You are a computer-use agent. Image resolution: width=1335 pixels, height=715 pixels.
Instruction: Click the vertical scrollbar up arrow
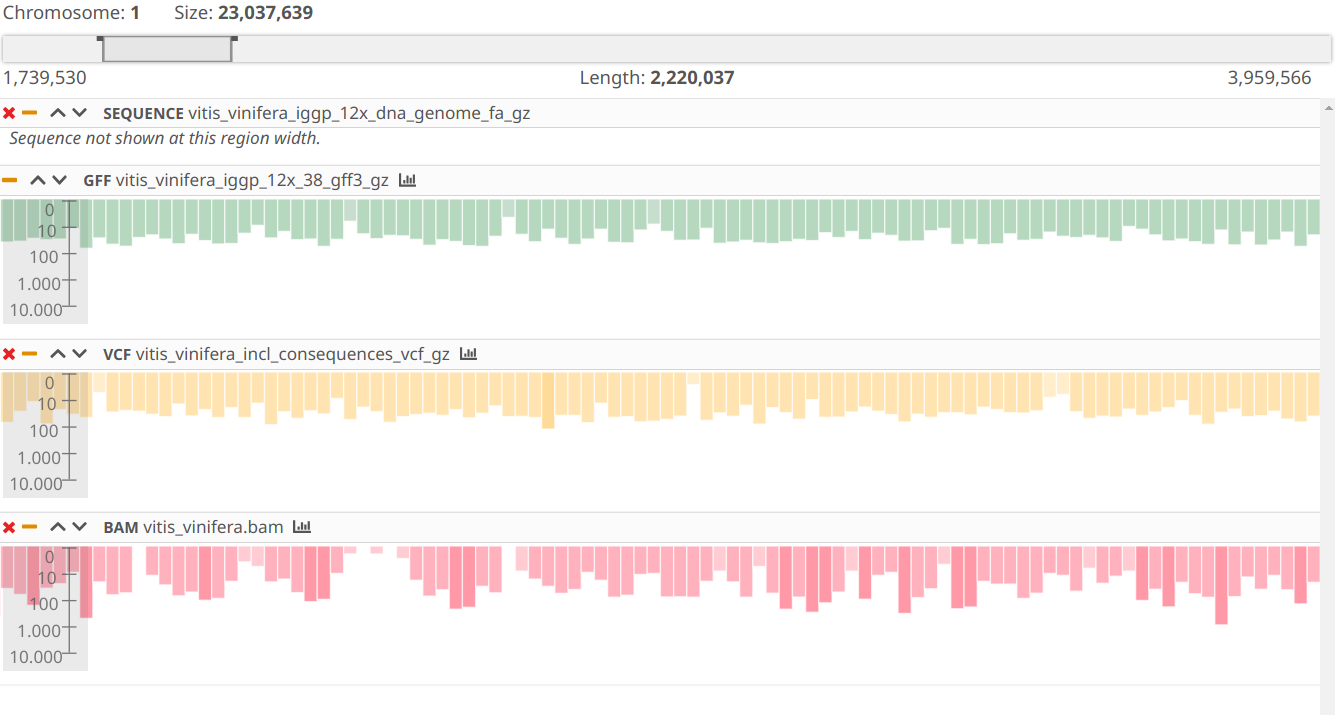[1328, 107]
